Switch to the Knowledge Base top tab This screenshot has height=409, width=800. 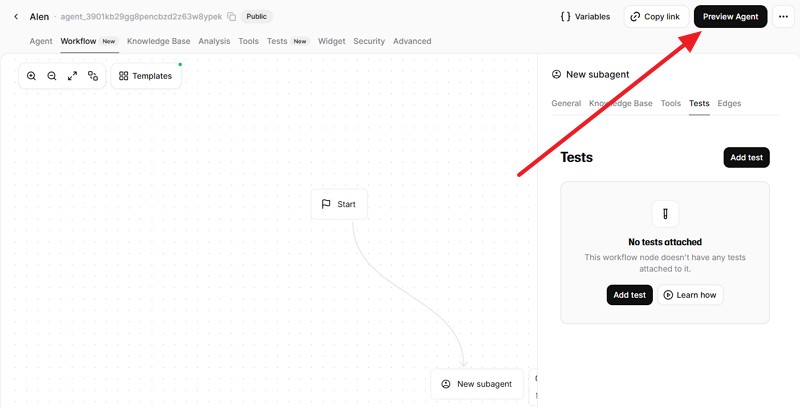(x=159, y=41)
